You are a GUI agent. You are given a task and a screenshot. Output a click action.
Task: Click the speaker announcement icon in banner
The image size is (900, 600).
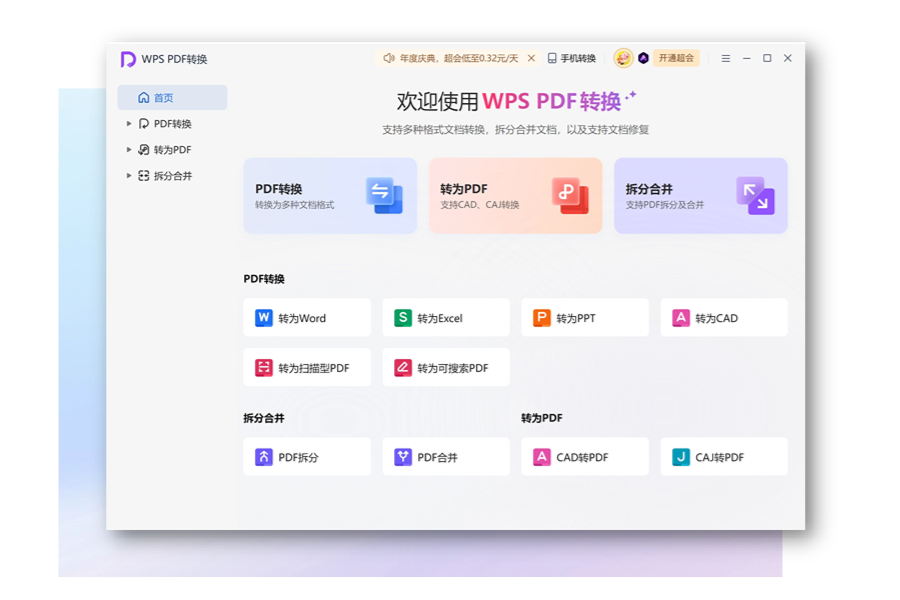389,58
